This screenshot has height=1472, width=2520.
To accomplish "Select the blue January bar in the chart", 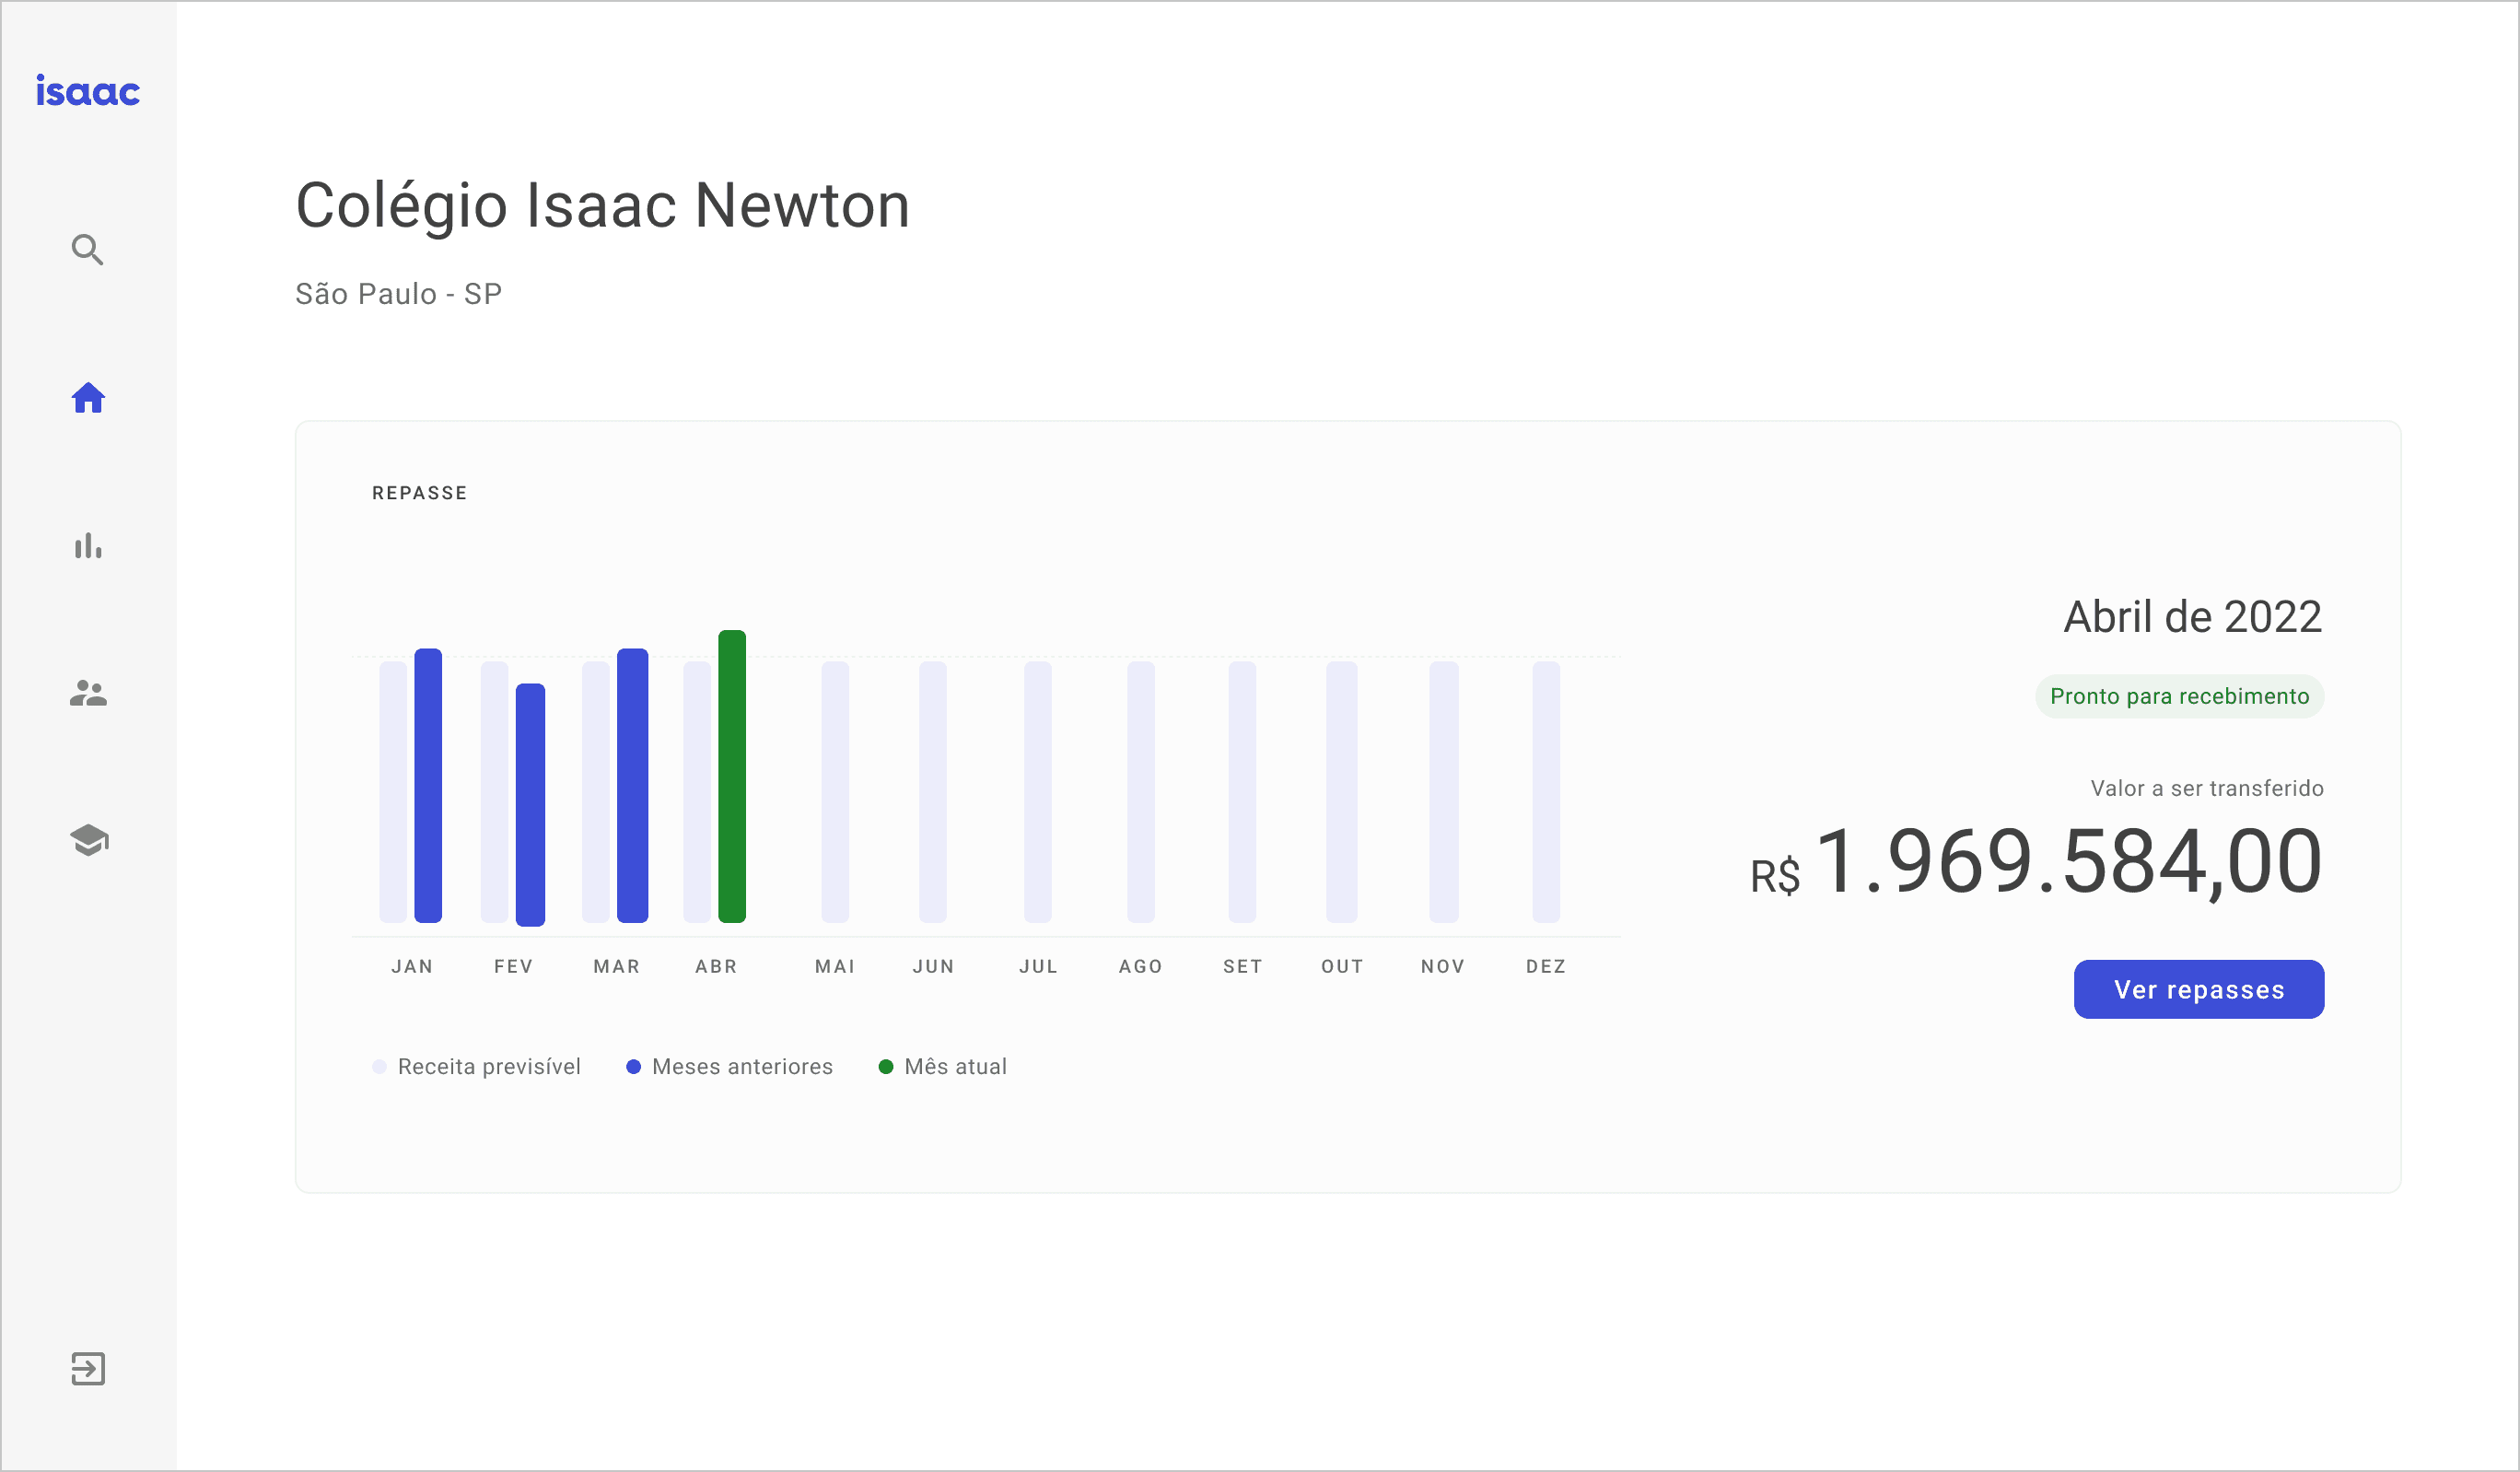I will pos(428,785).
